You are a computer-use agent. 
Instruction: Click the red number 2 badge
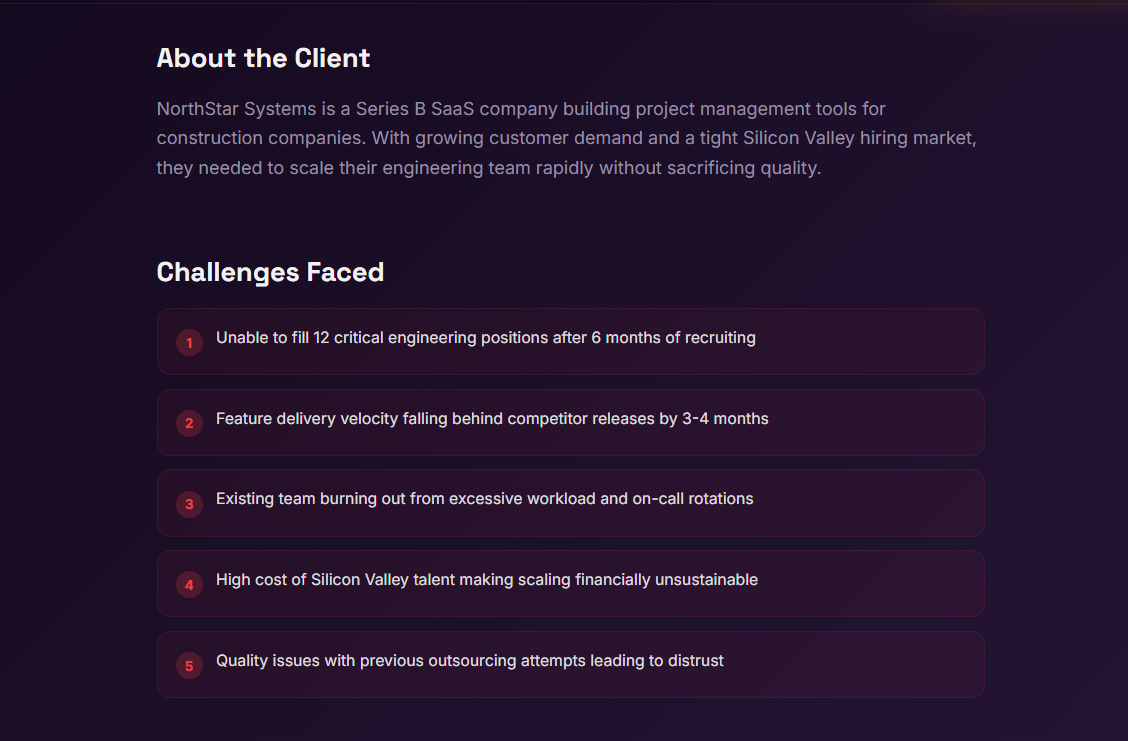189,423
